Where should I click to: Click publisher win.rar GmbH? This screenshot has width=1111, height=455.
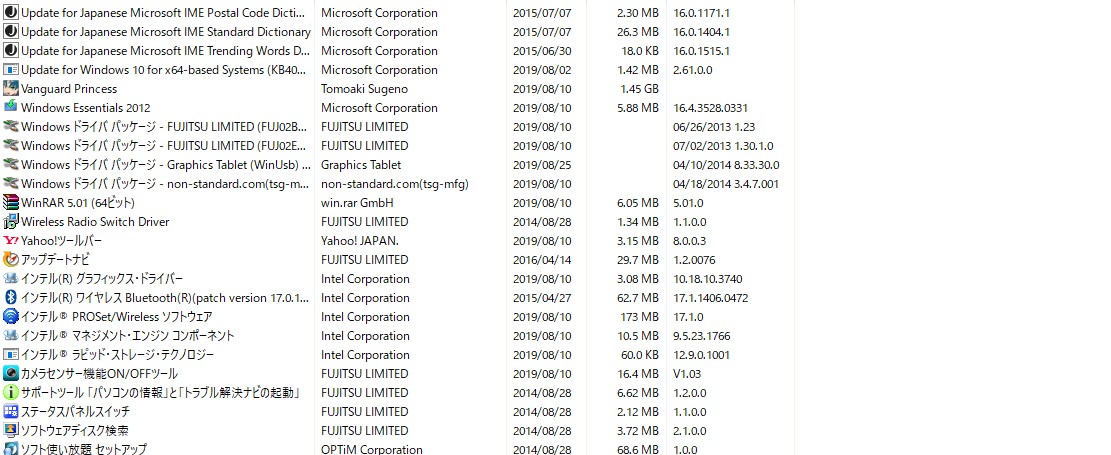357,203
